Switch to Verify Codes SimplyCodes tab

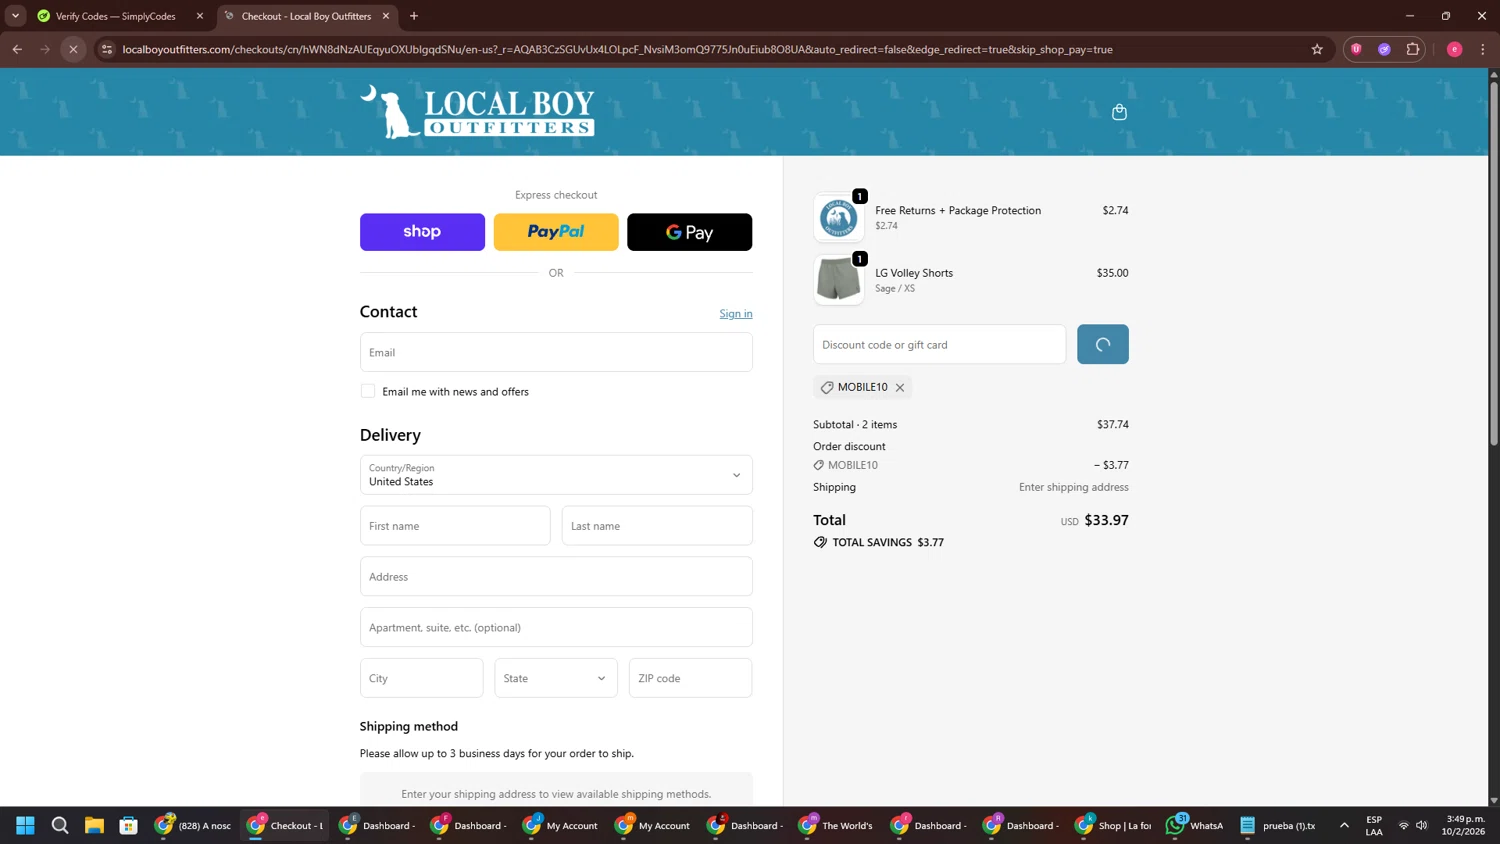click(115, 16)
